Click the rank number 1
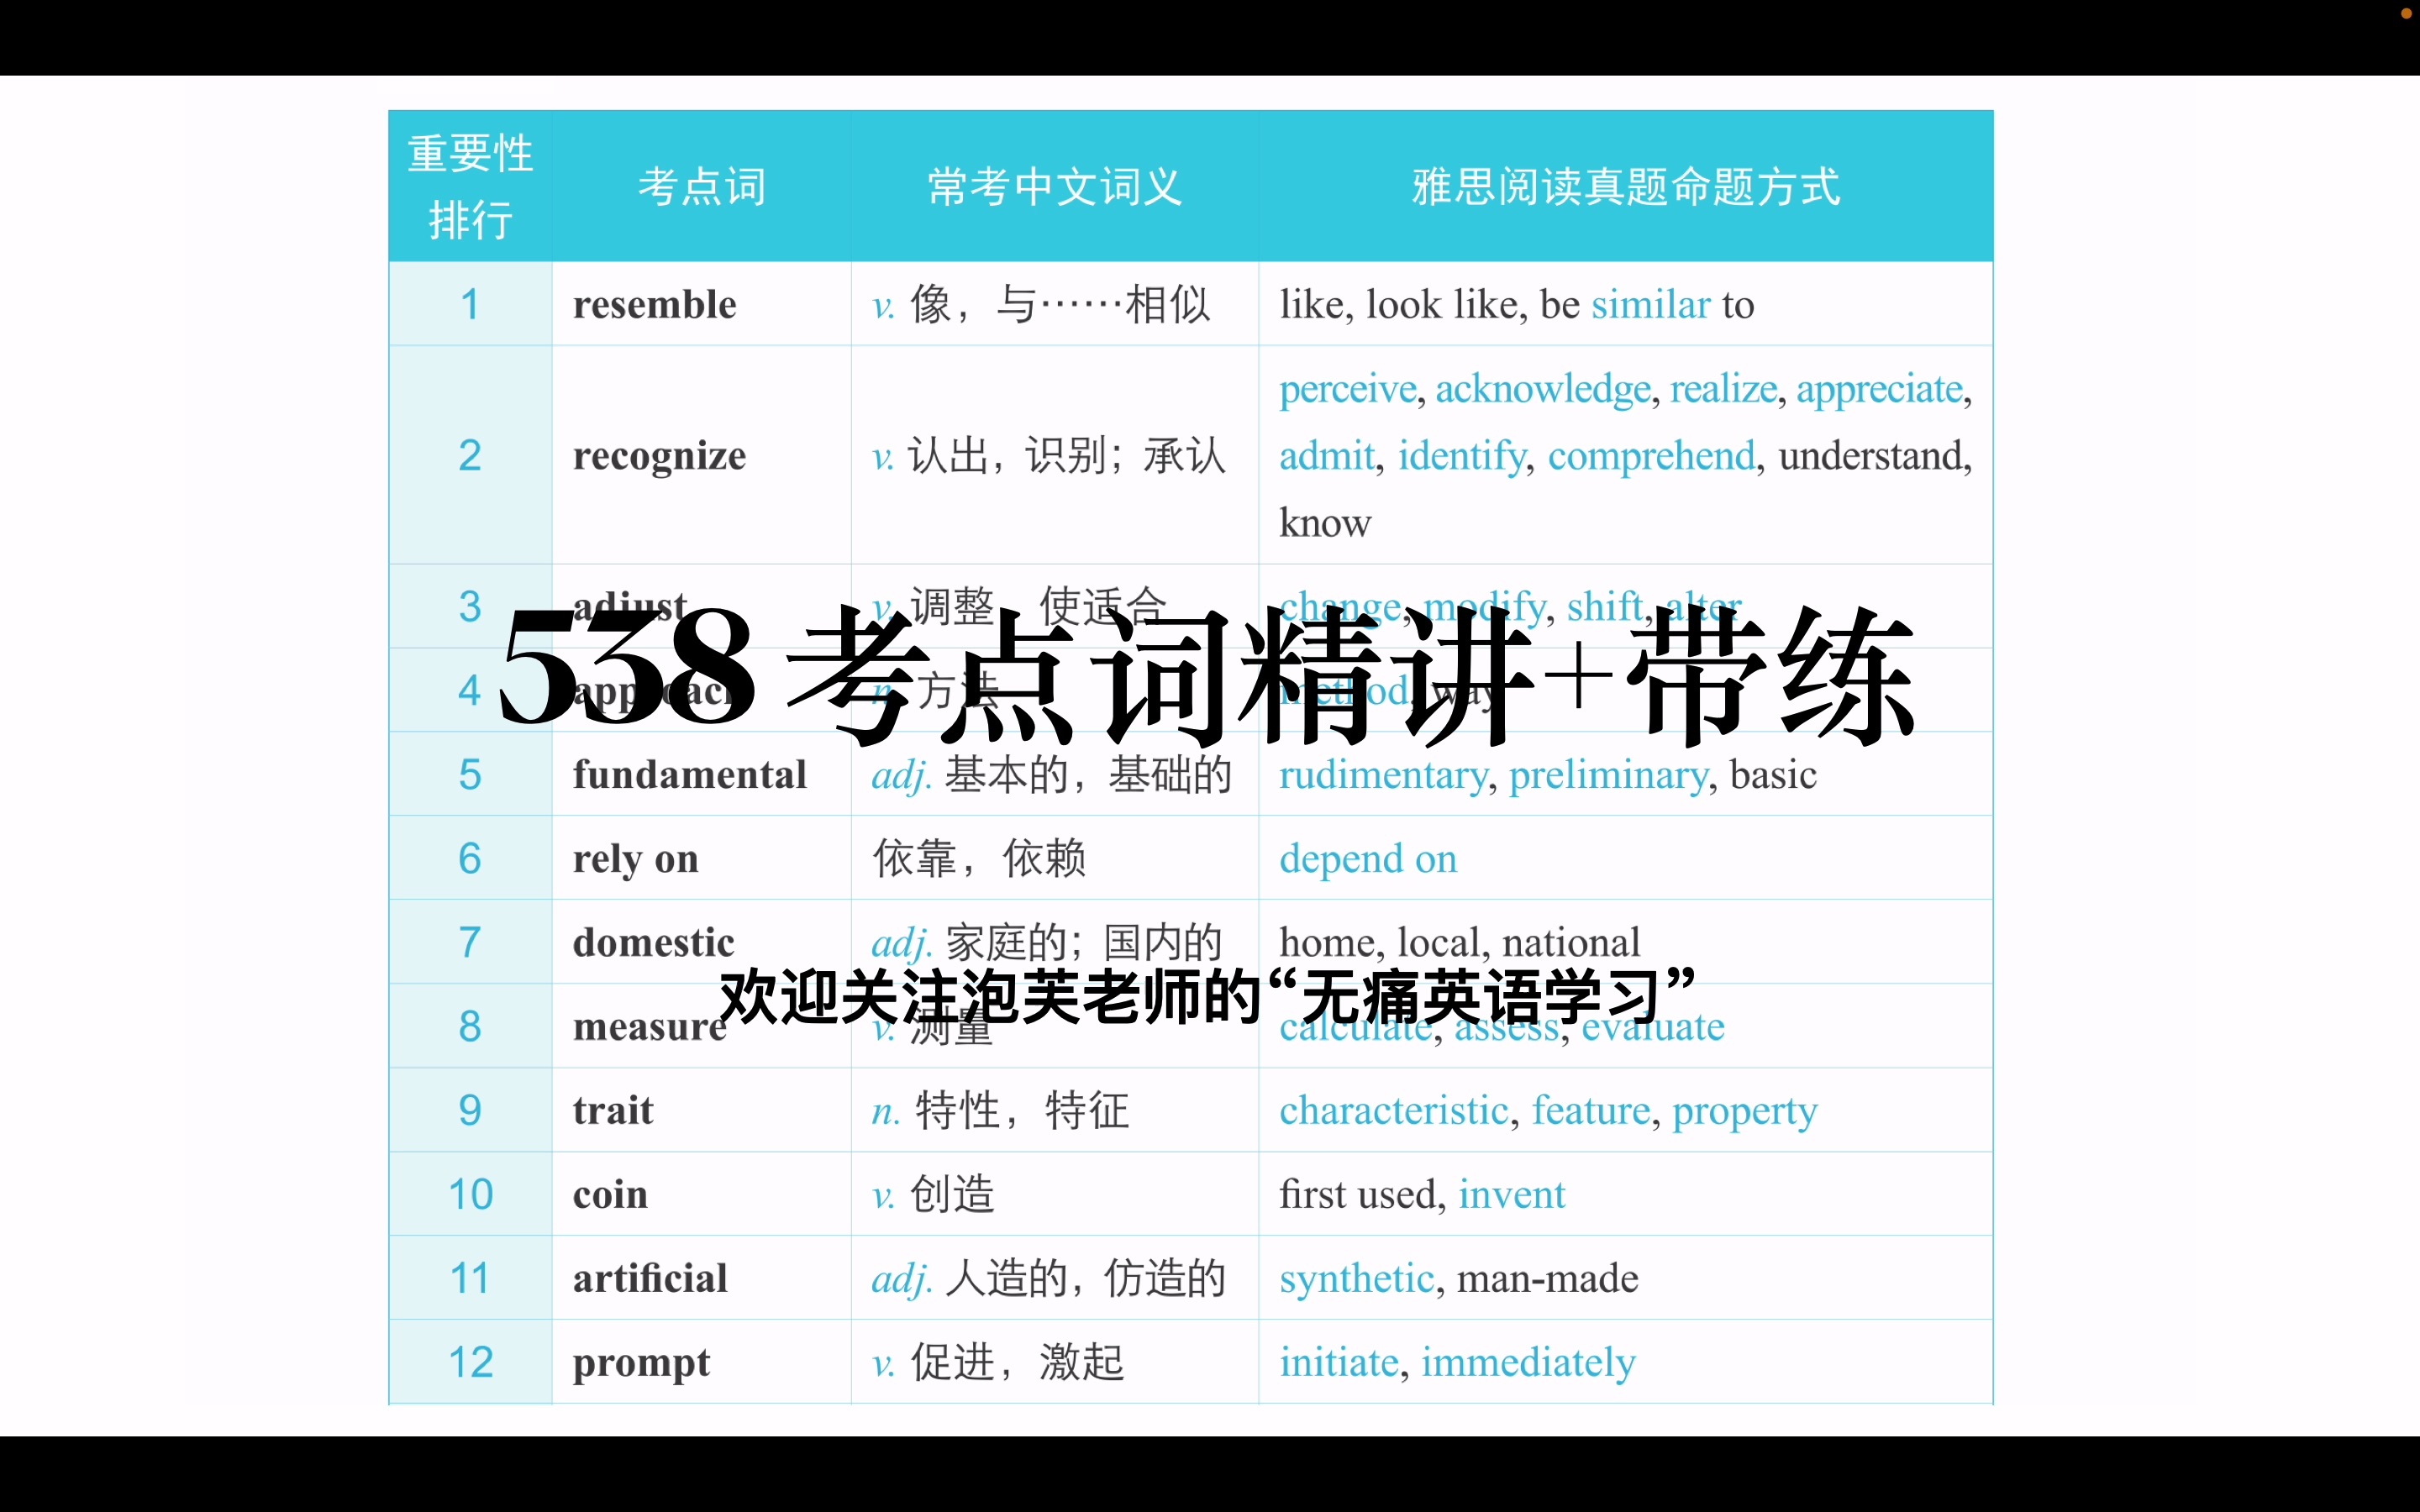 469,304
